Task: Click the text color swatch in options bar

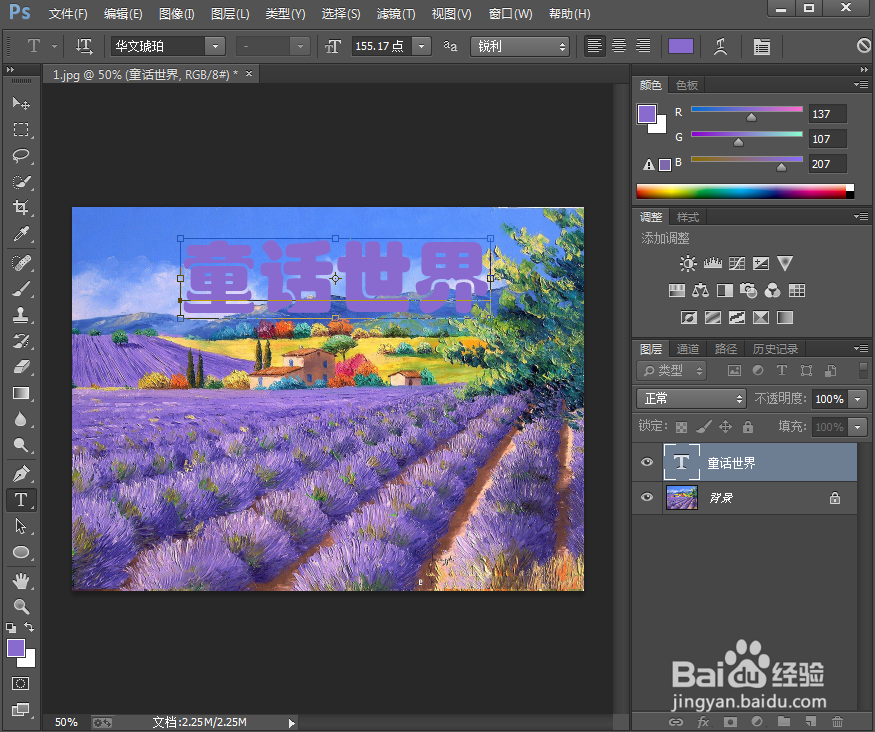Action: (681, 46)
